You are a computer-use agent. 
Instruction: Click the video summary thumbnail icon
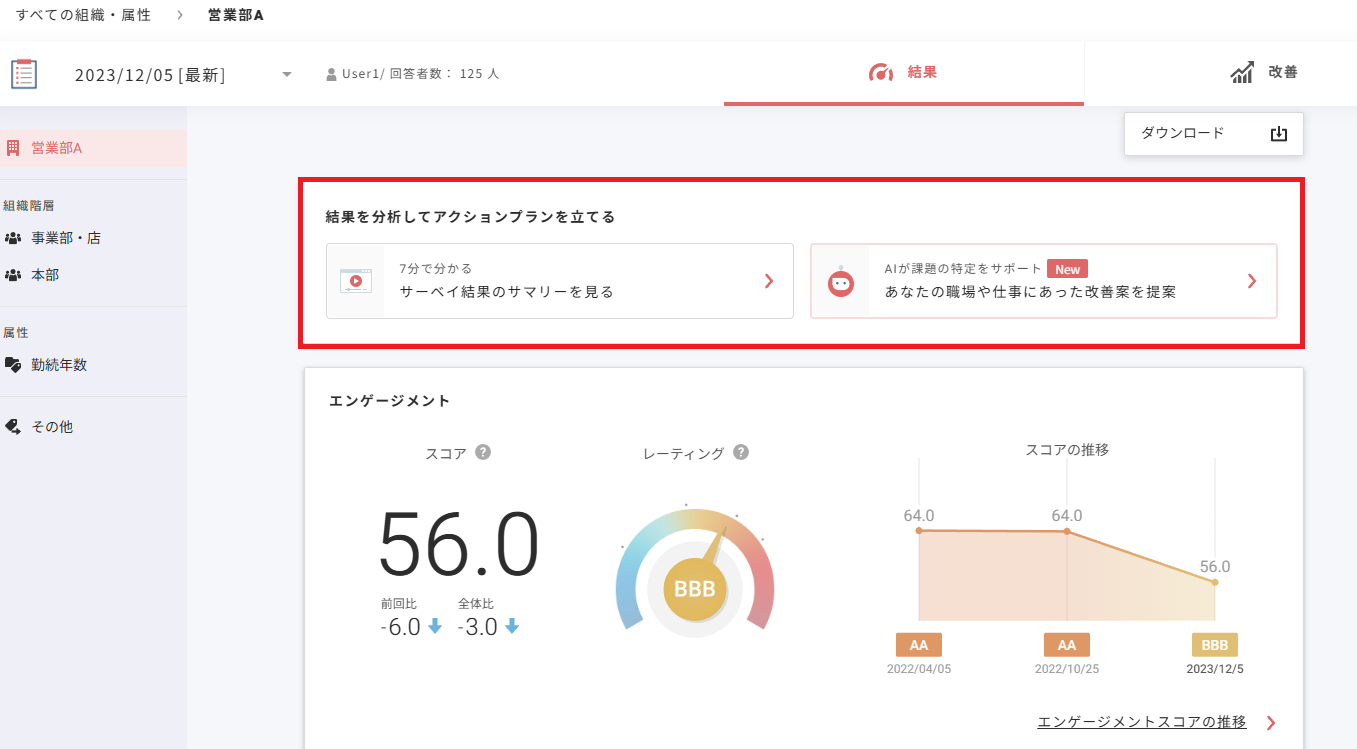point(355,281)
